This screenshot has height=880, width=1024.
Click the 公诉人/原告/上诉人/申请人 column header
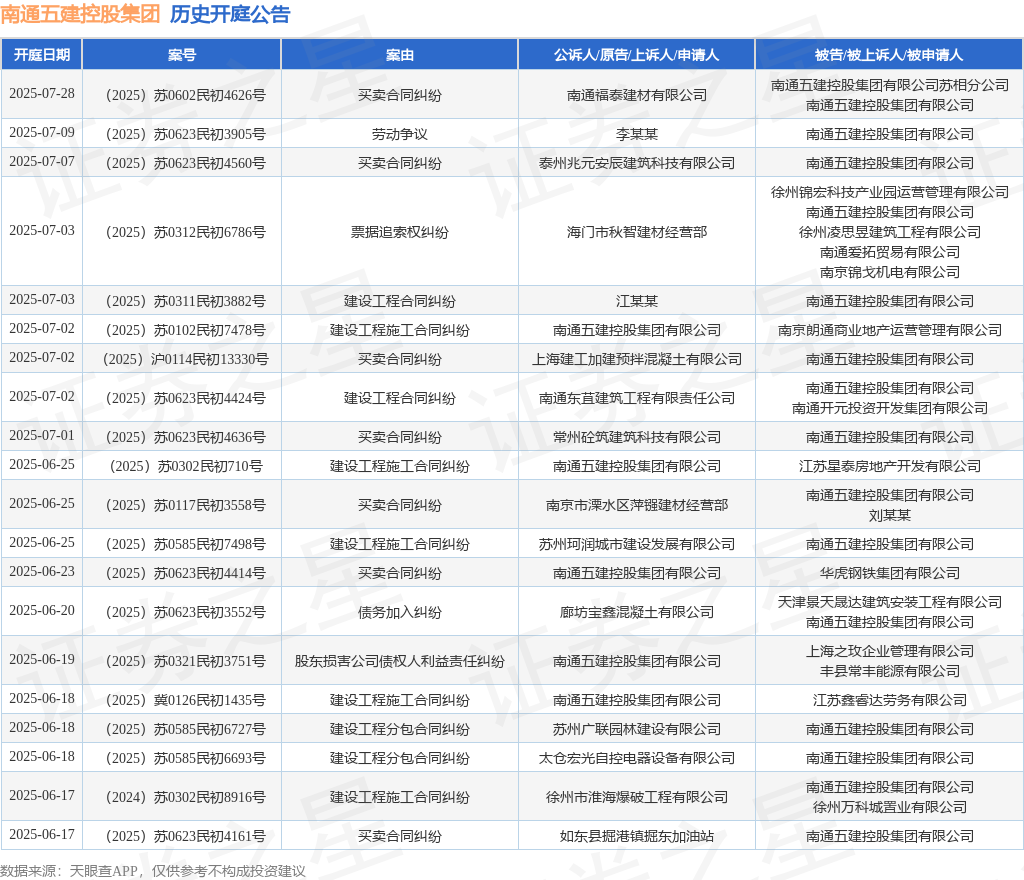coord(637,55)
